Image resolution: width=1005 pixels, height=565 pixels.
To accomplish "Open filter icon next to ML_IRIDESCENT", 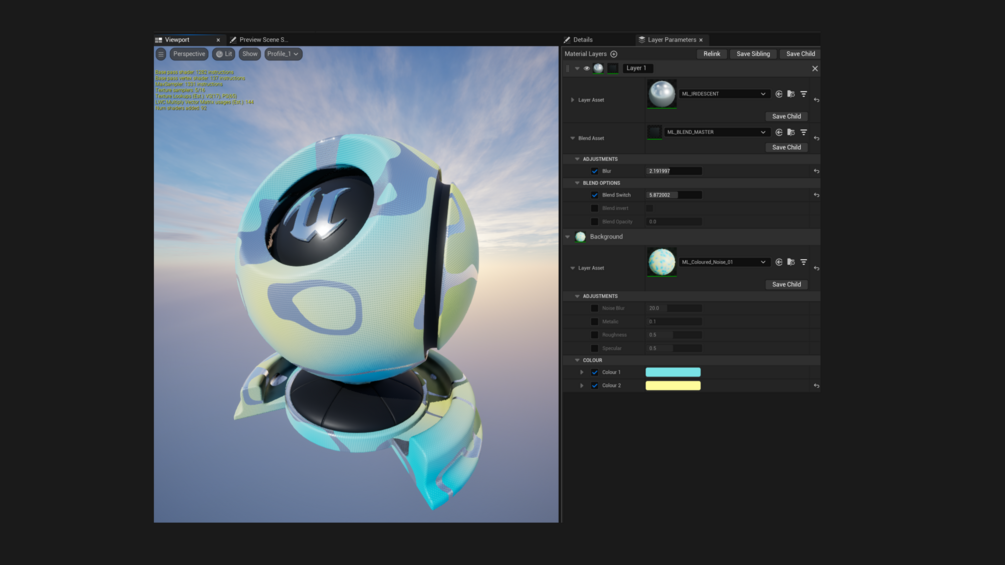I will point(803,94).
